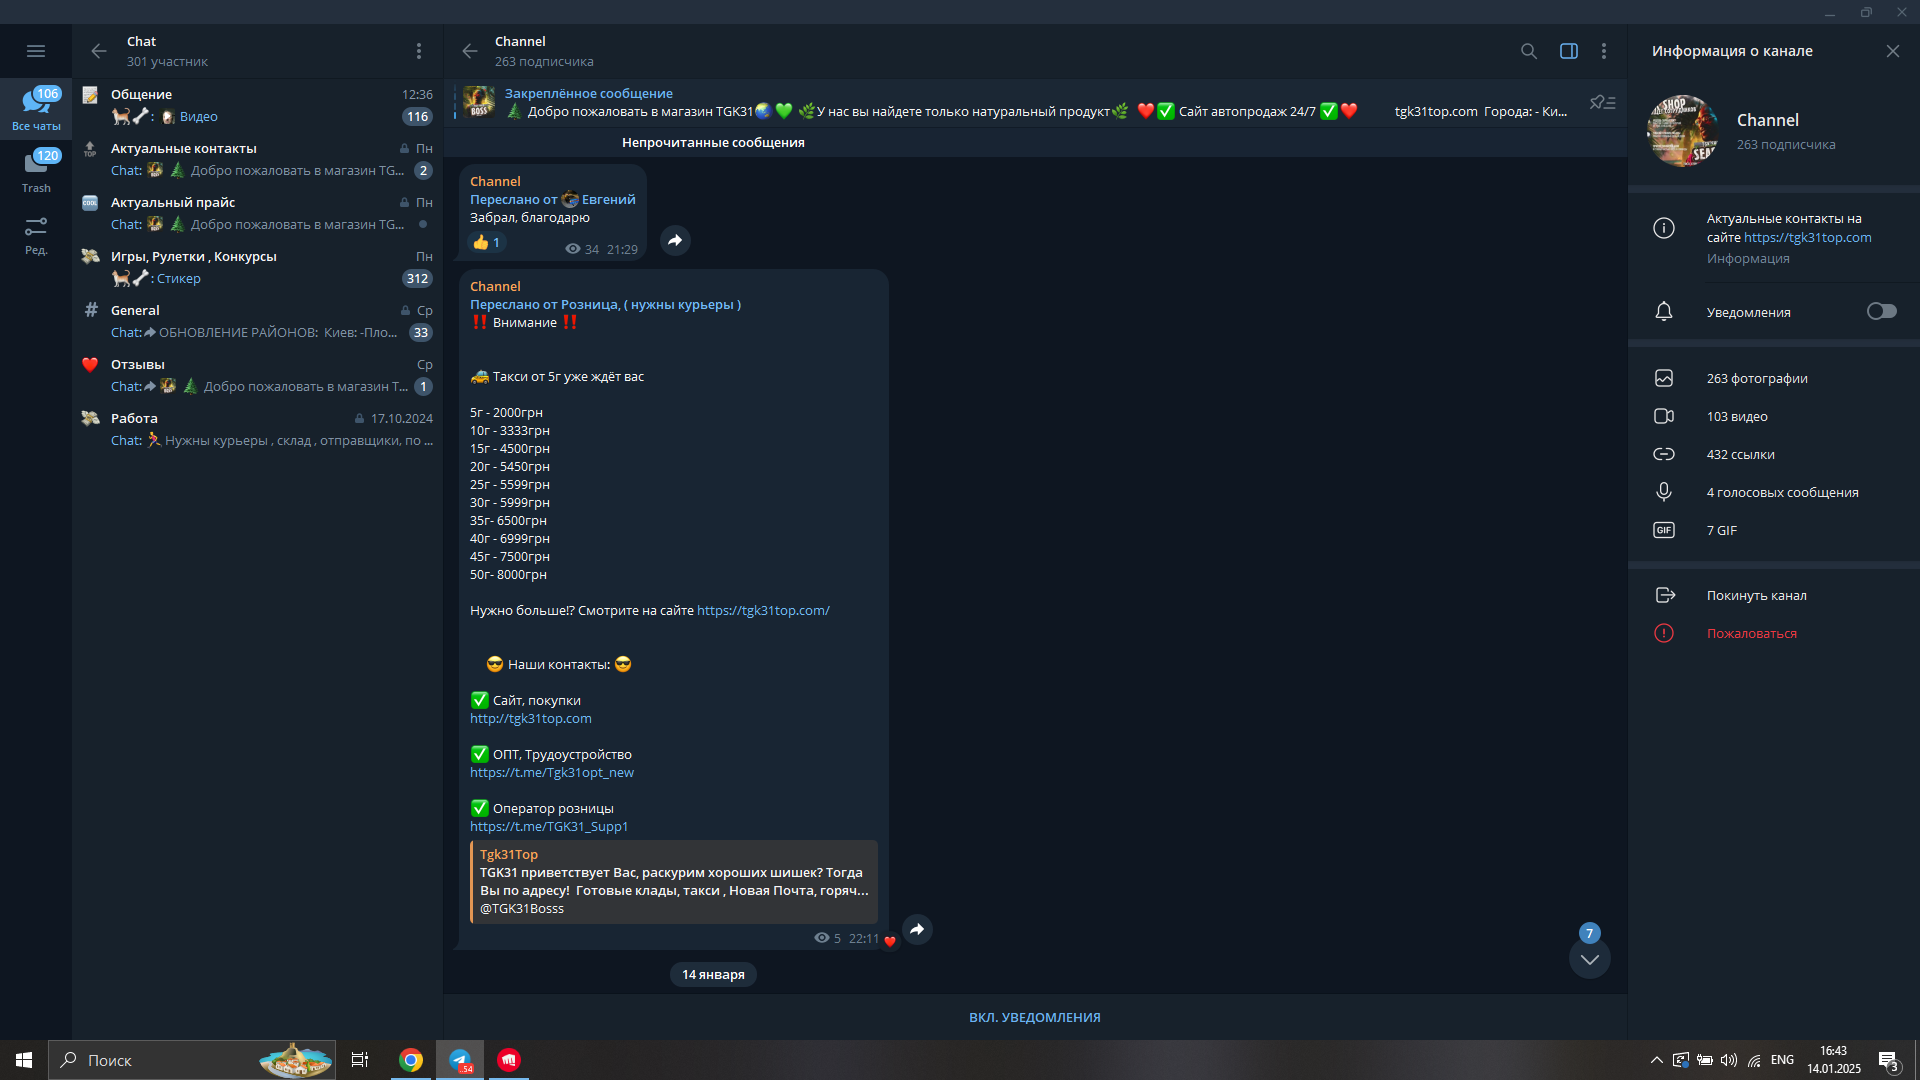Toggle the channel info side panel
This screenshot has width=1920, height=1080.
click(x=1569, y=51)
